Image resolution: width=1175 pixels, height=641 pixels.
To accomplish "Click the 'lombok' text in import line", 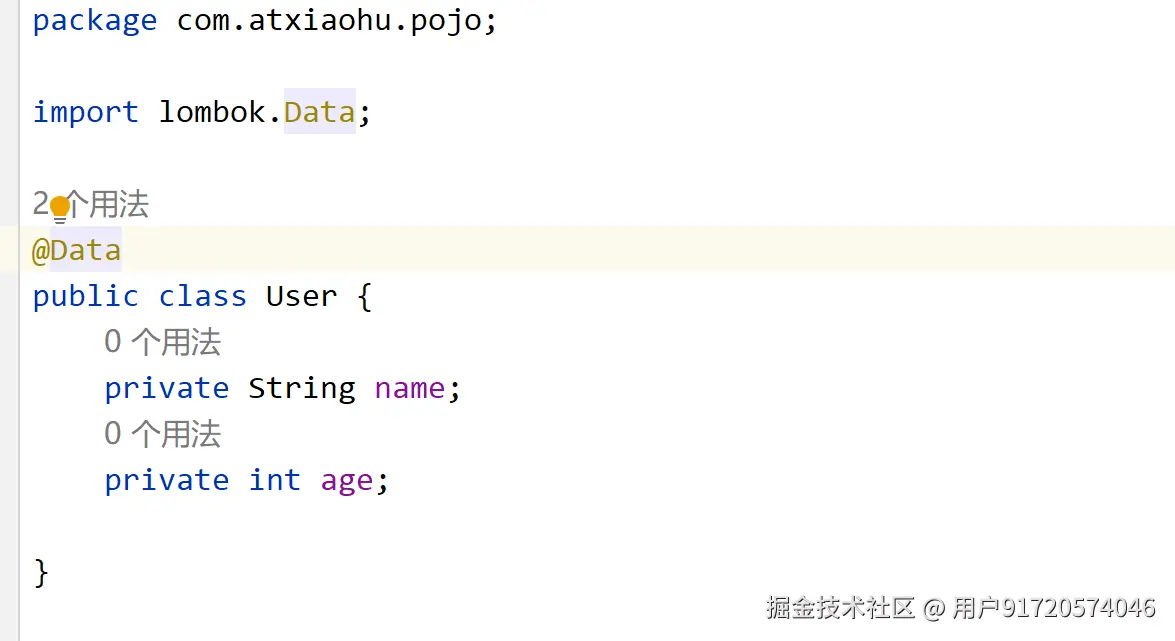I will click(212, 112).
